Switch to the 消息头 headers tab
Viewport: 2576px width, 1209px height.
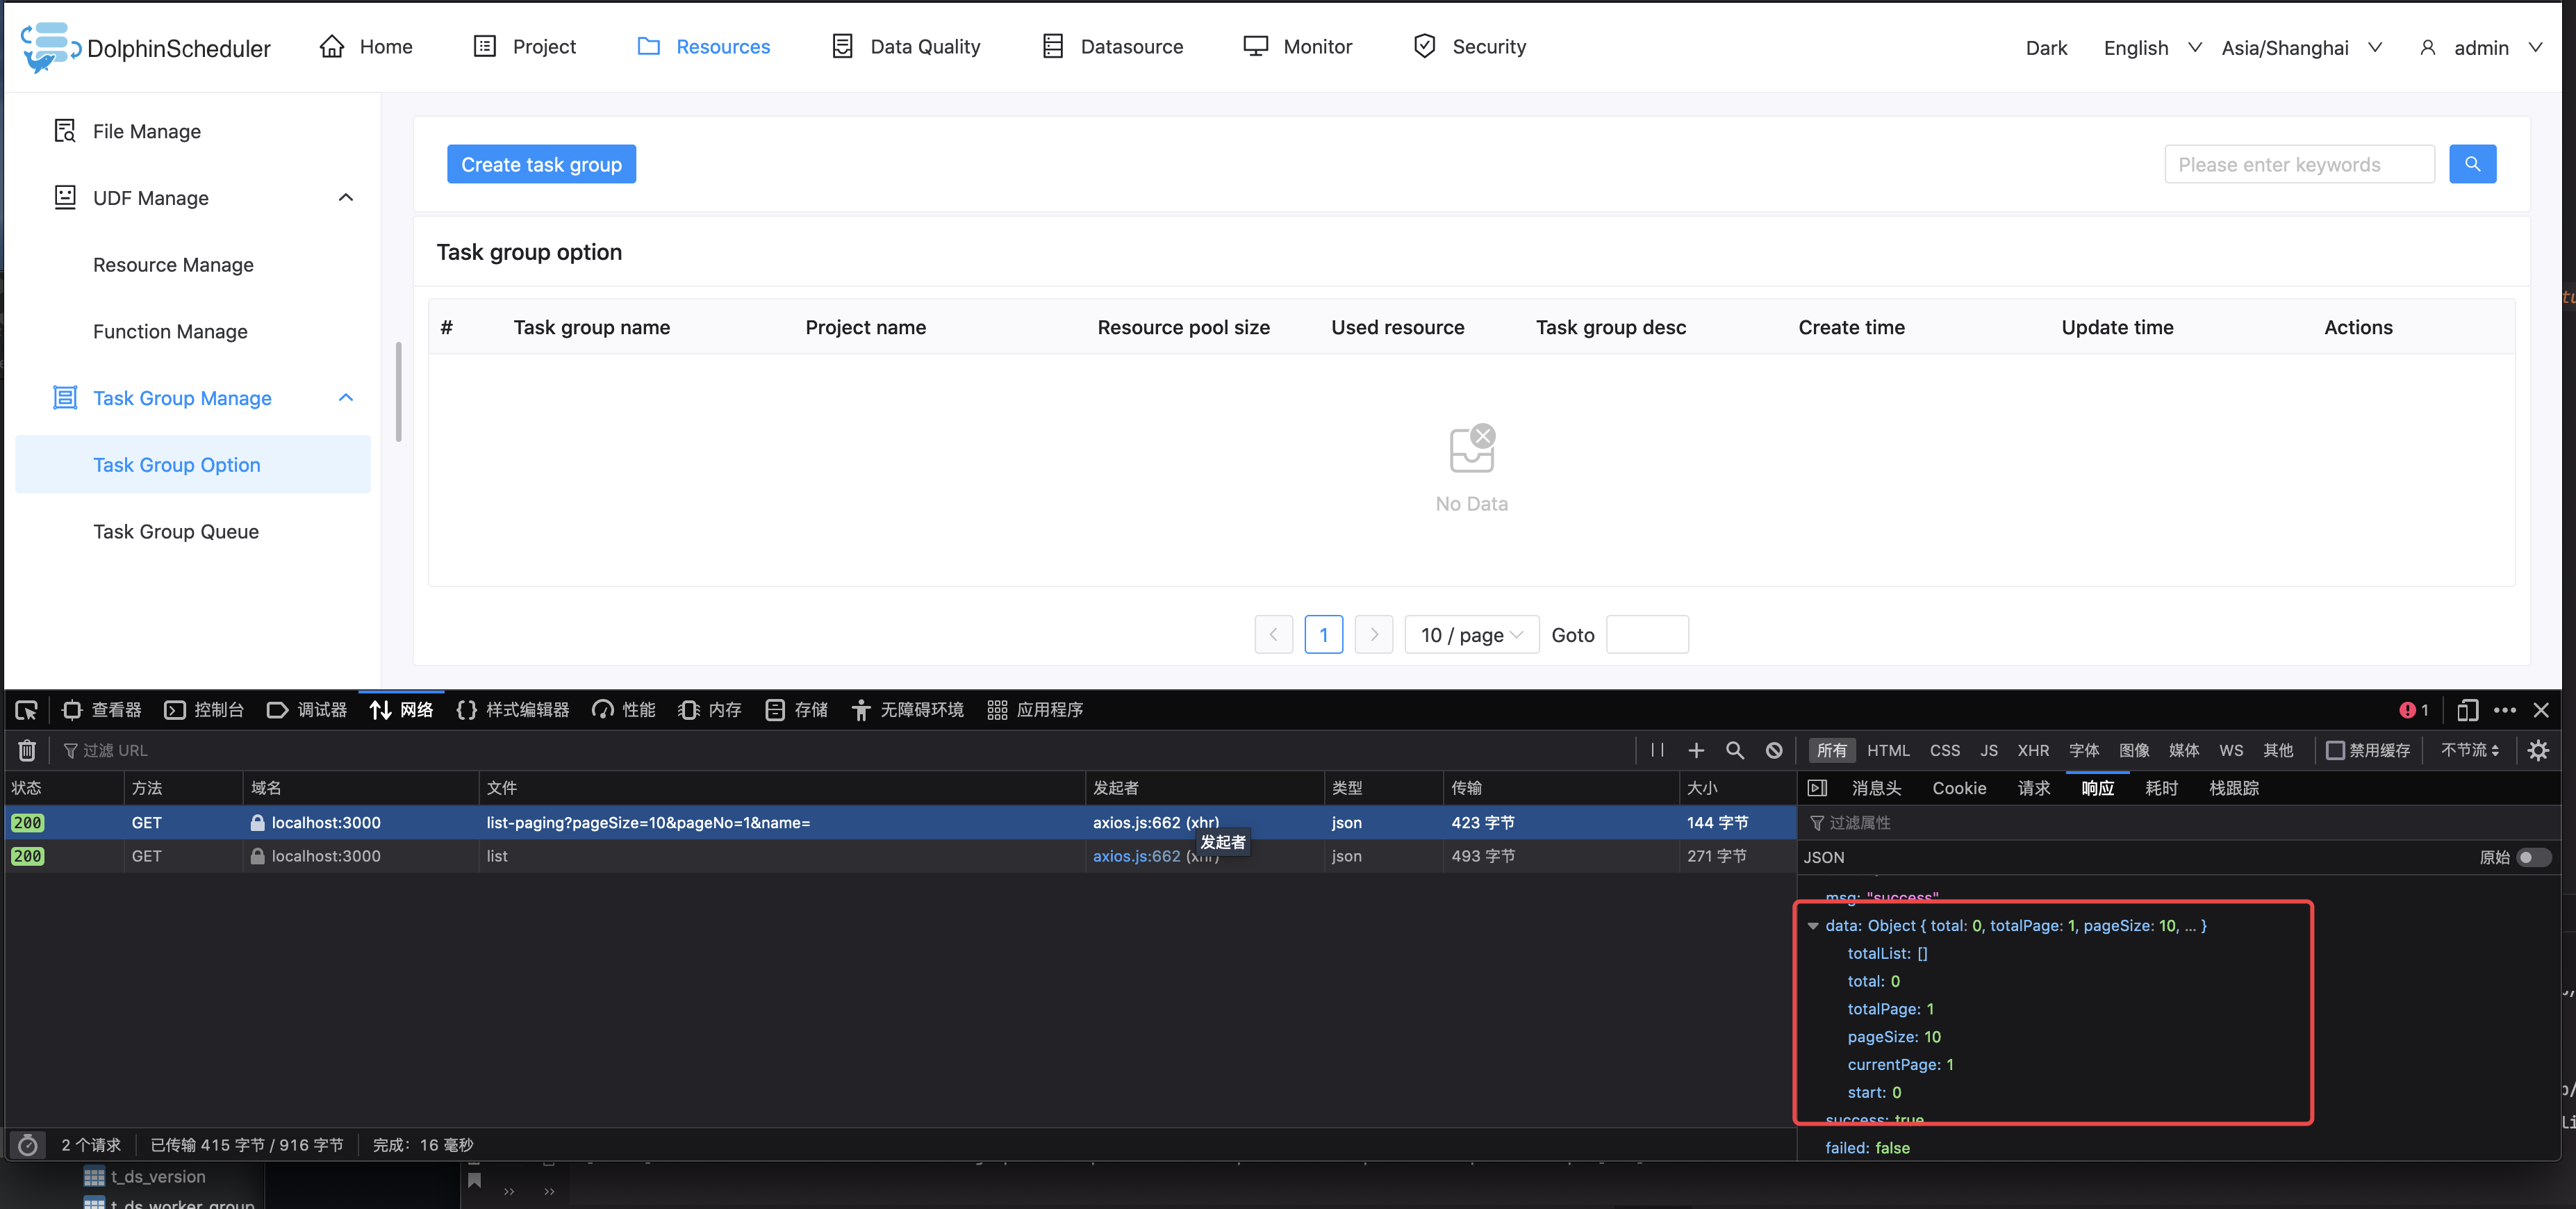point(1876,788)
